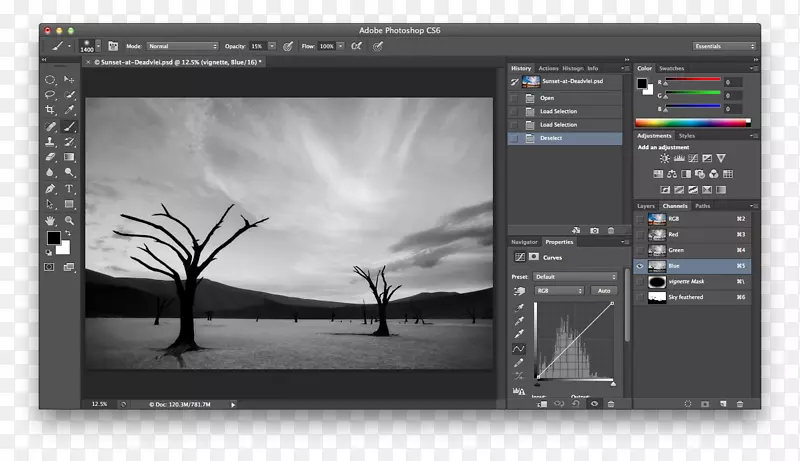The height and width of the screenshot is (461, 800).
Task: Select the Crop tool
Action: 49,110
